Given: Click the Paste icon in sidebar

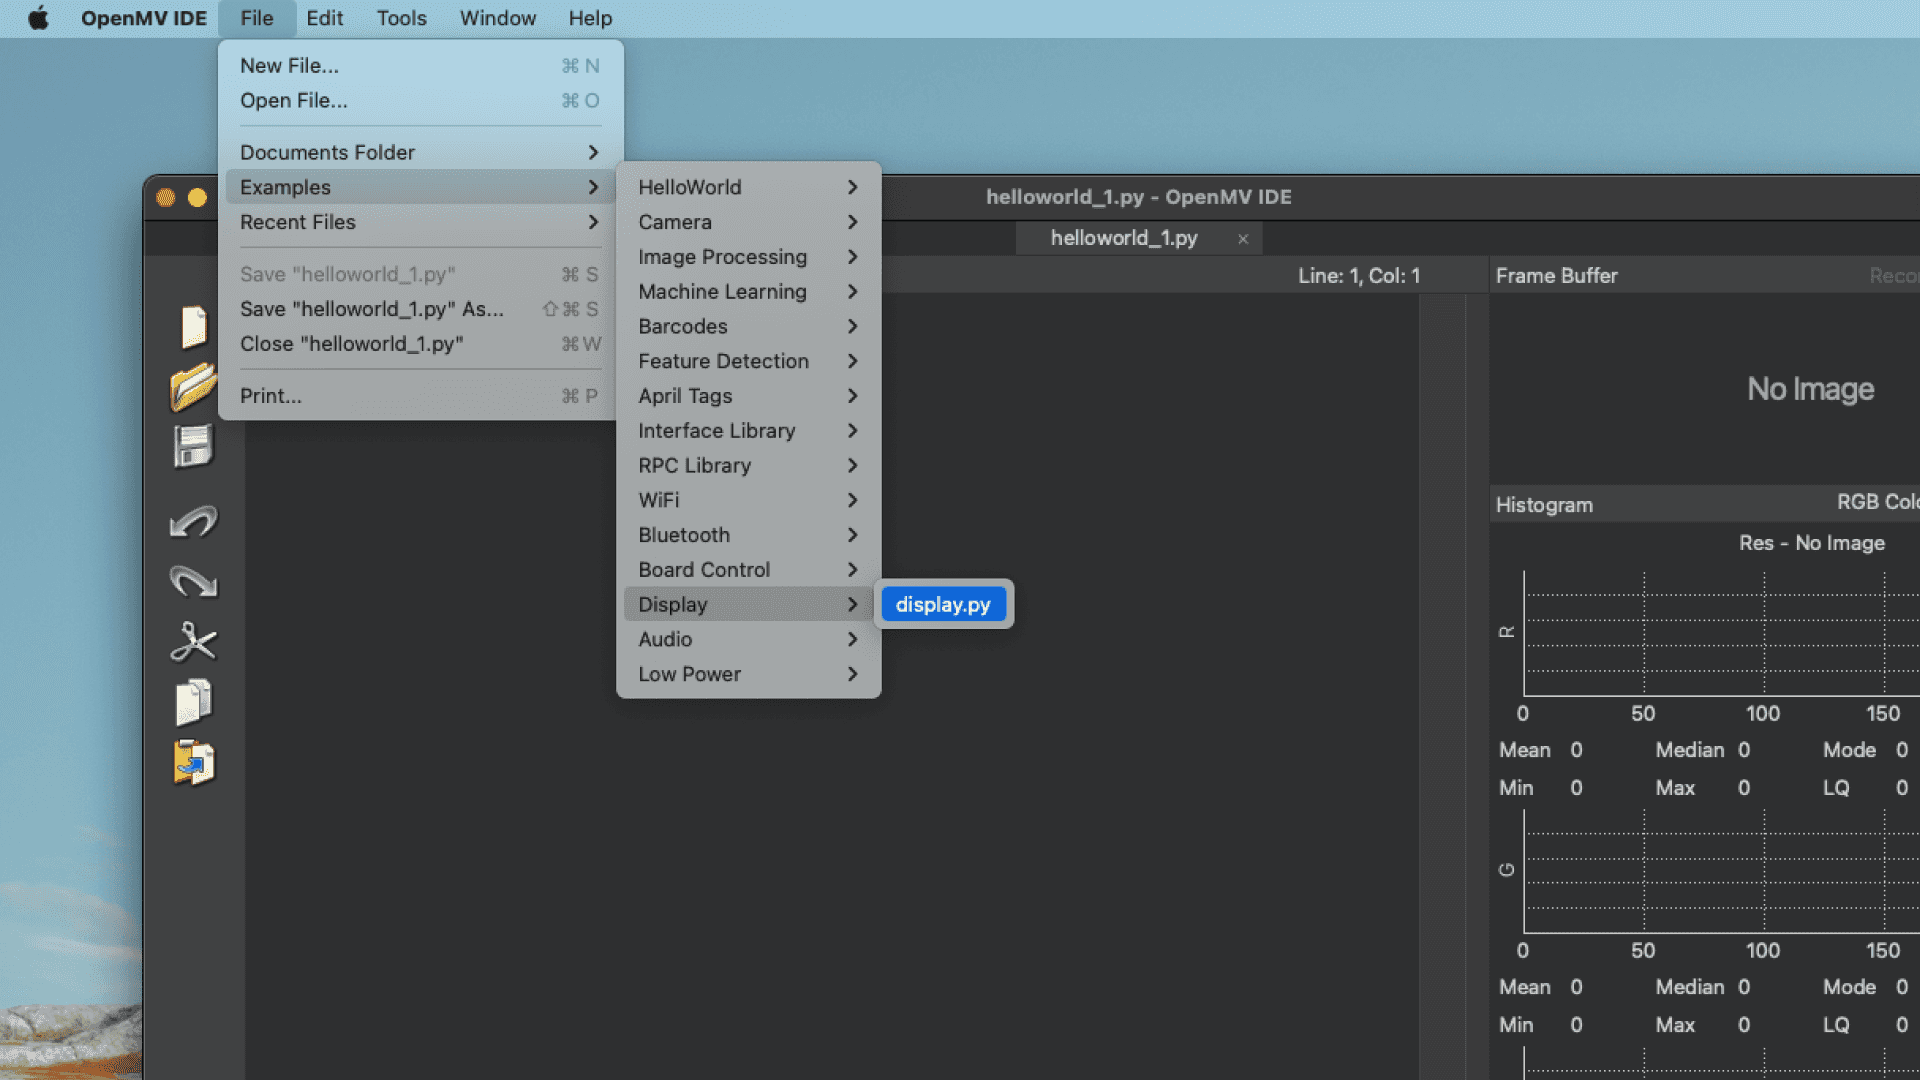Looking at the screenshot, I should click(x=194, y=764).
